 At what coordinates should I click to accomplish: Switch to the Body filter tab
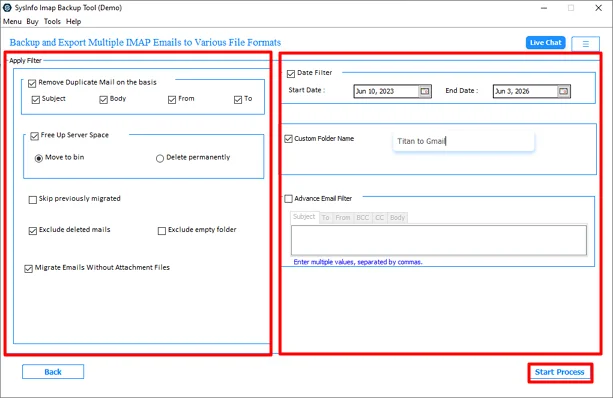pyautogui.click(x=397, y=217)
